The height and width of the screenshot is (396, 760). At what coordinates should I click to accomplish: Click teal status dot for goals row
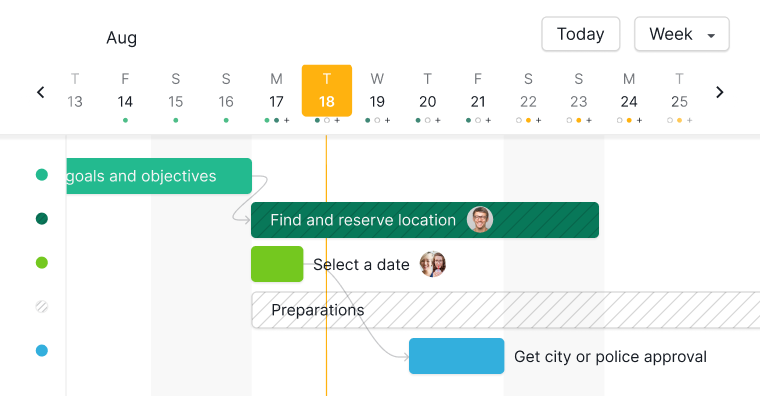pyautogui.click(x=42, y=174)
